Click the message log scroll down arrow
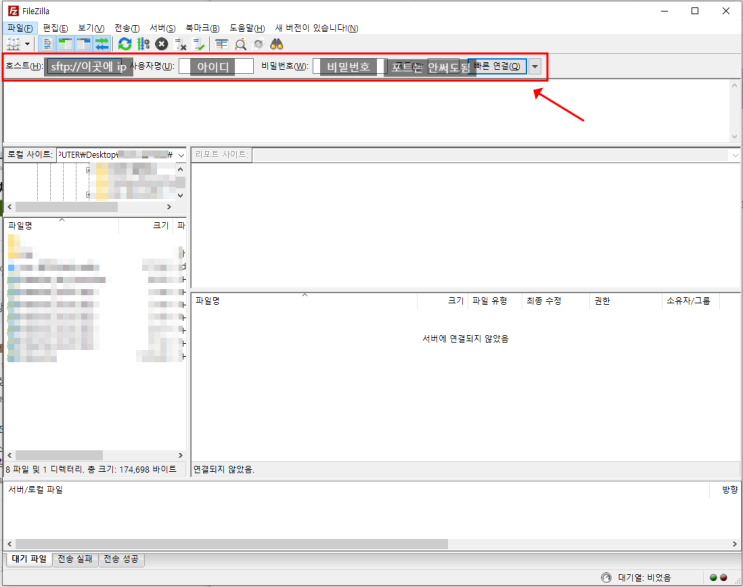743x587 pixels. [x=734, y=136]
